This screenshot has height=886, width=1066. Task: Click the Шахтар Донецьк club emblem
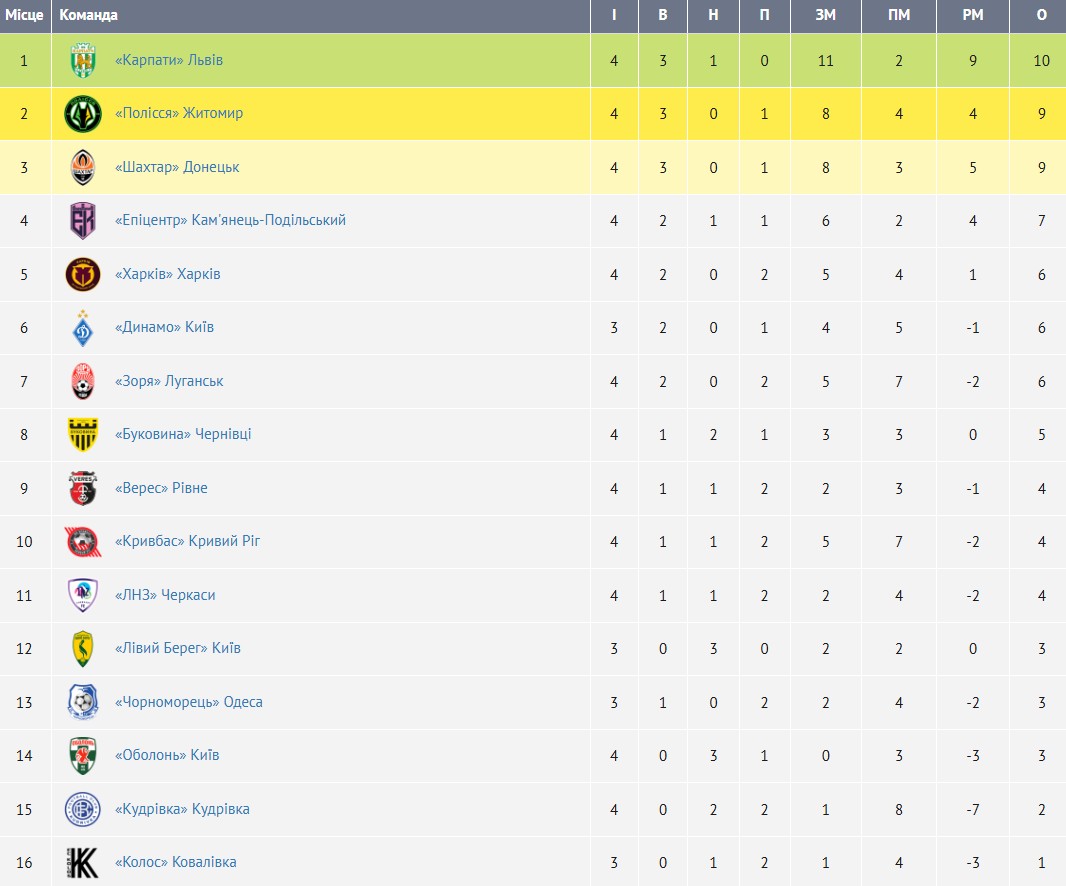83,167
